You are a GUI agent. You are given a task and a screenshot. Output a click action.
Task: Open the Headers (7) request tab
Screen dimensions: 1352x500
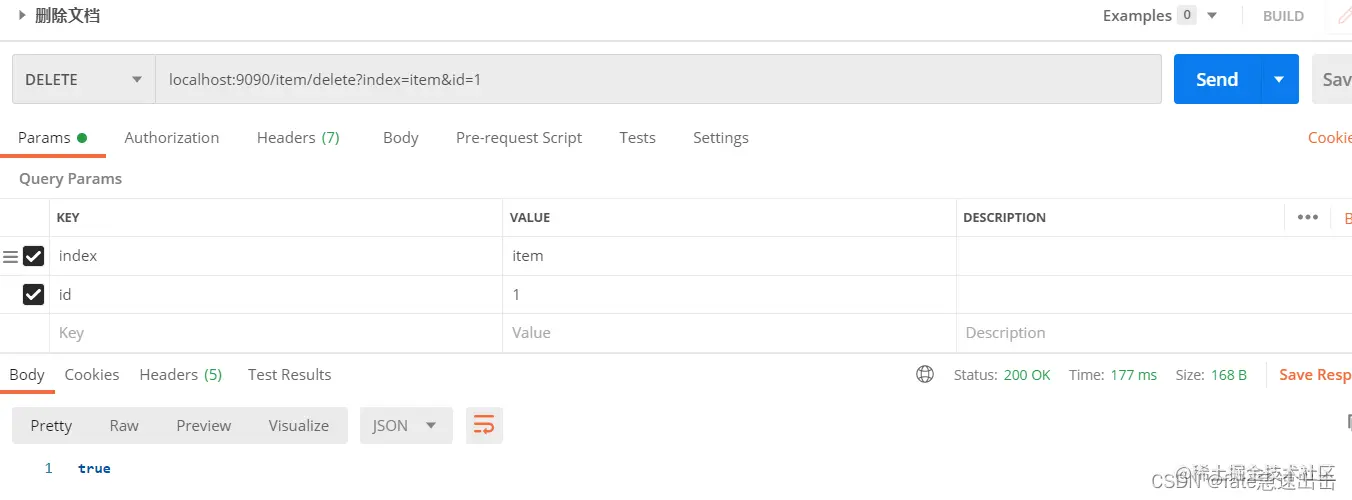[298, 138]
